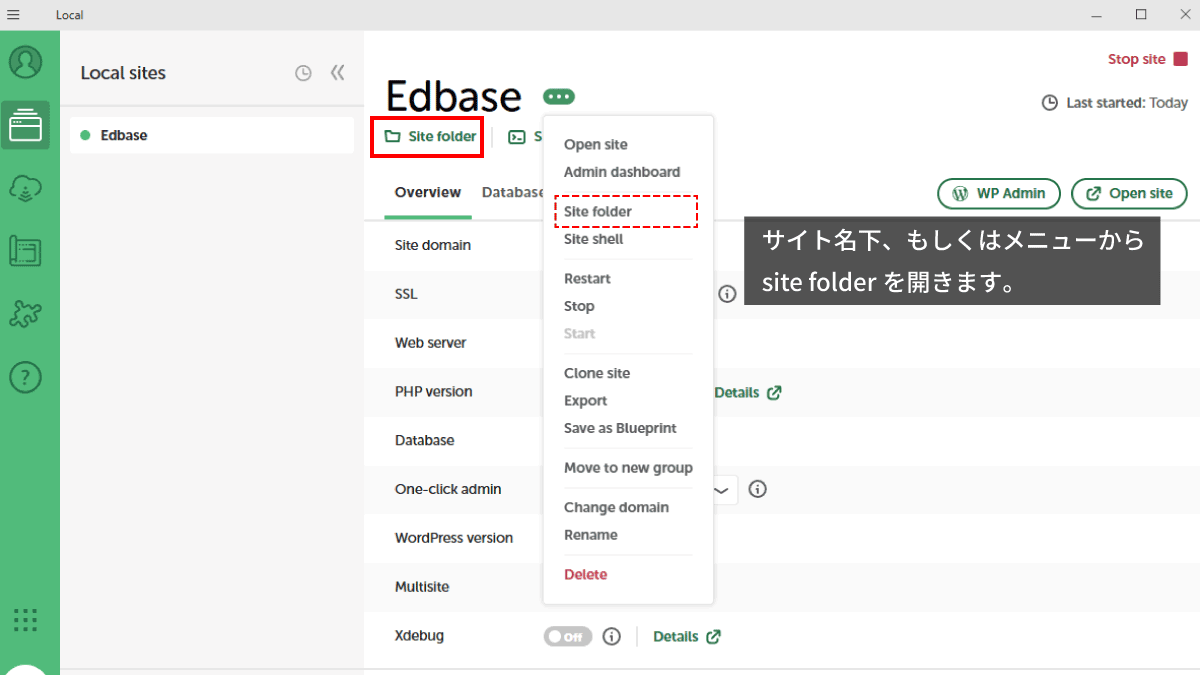The image size is (1200, 675).
Task: Open the Blueprints icon in sidebar
Action: 26,251
